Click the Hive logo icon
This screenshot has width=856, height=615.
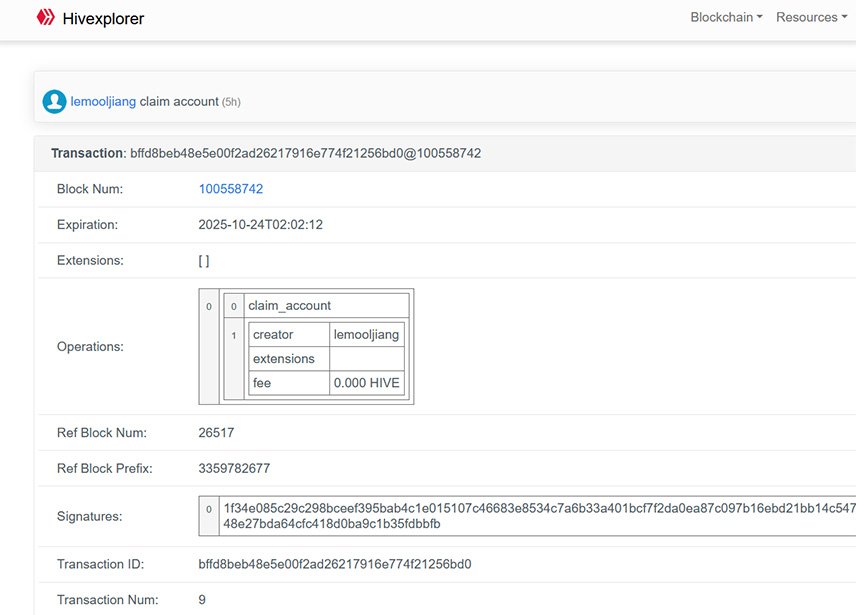pos(45,18)
